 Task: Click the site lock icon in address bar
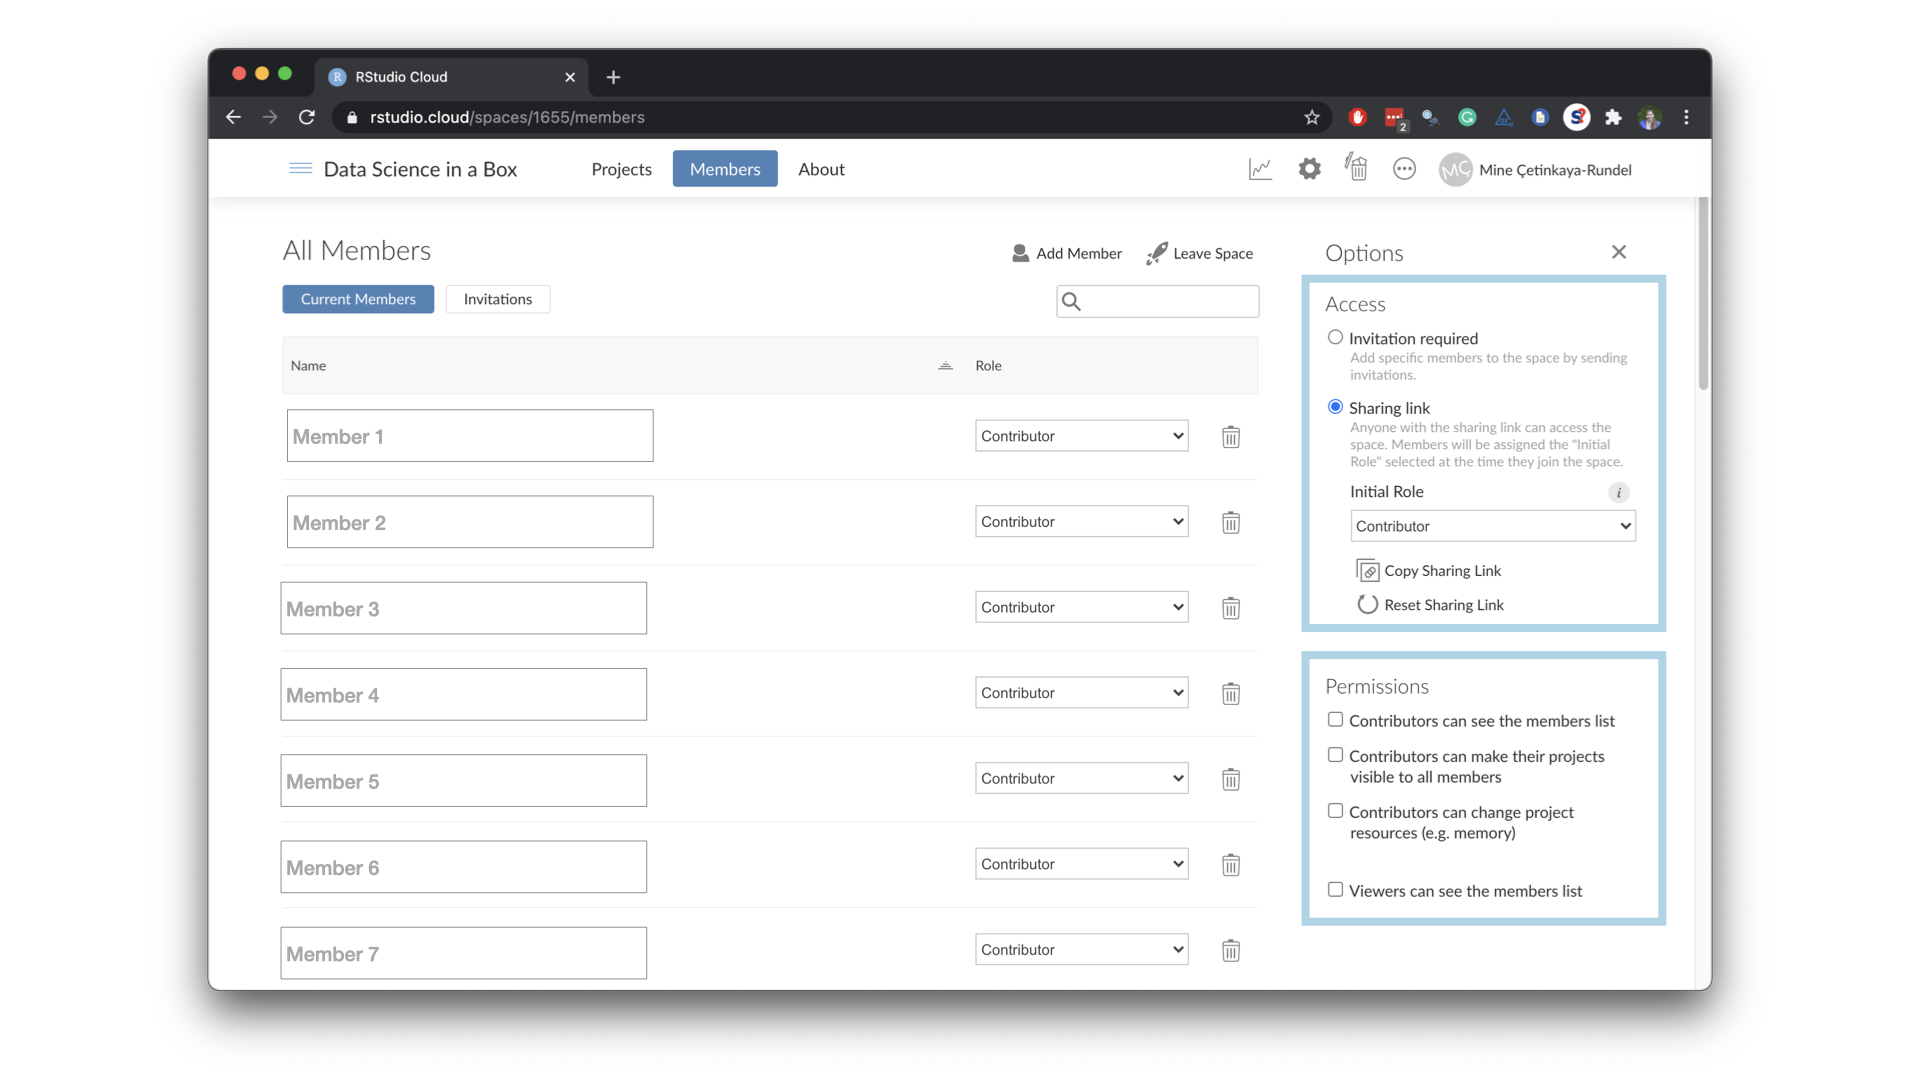pyautogui.click(x=352, y=118)
